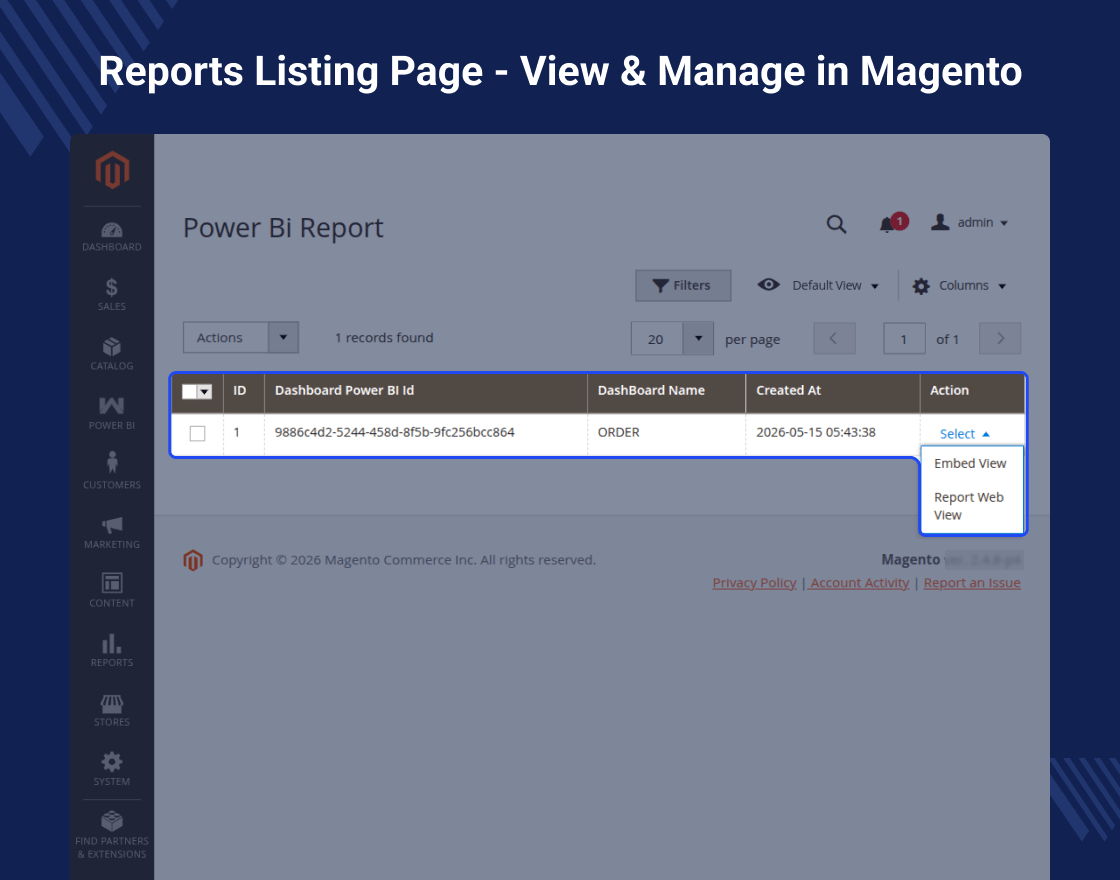Viewport: 1120px width, 880px height.
Task: Open the Catalog sidebar menu
Action: tap(112, 354)
